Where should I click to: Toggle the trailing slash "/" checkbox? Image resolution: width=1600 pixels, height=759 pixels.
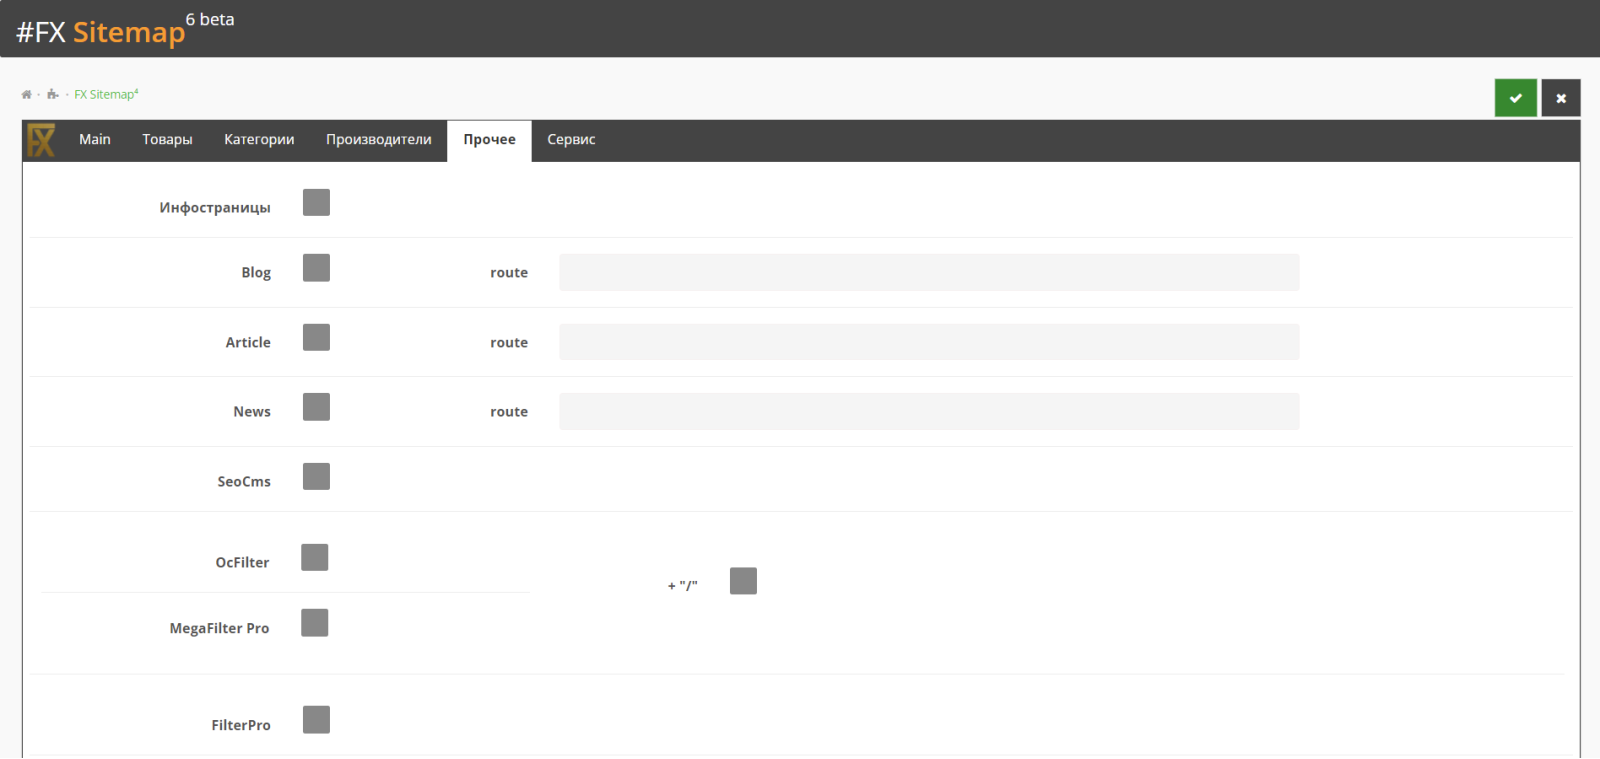click(x=743, y=580)
